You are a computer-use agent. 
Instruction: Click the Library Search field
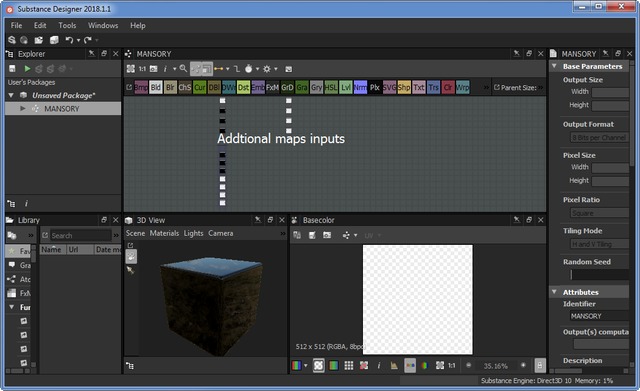[x=80, y=235]
